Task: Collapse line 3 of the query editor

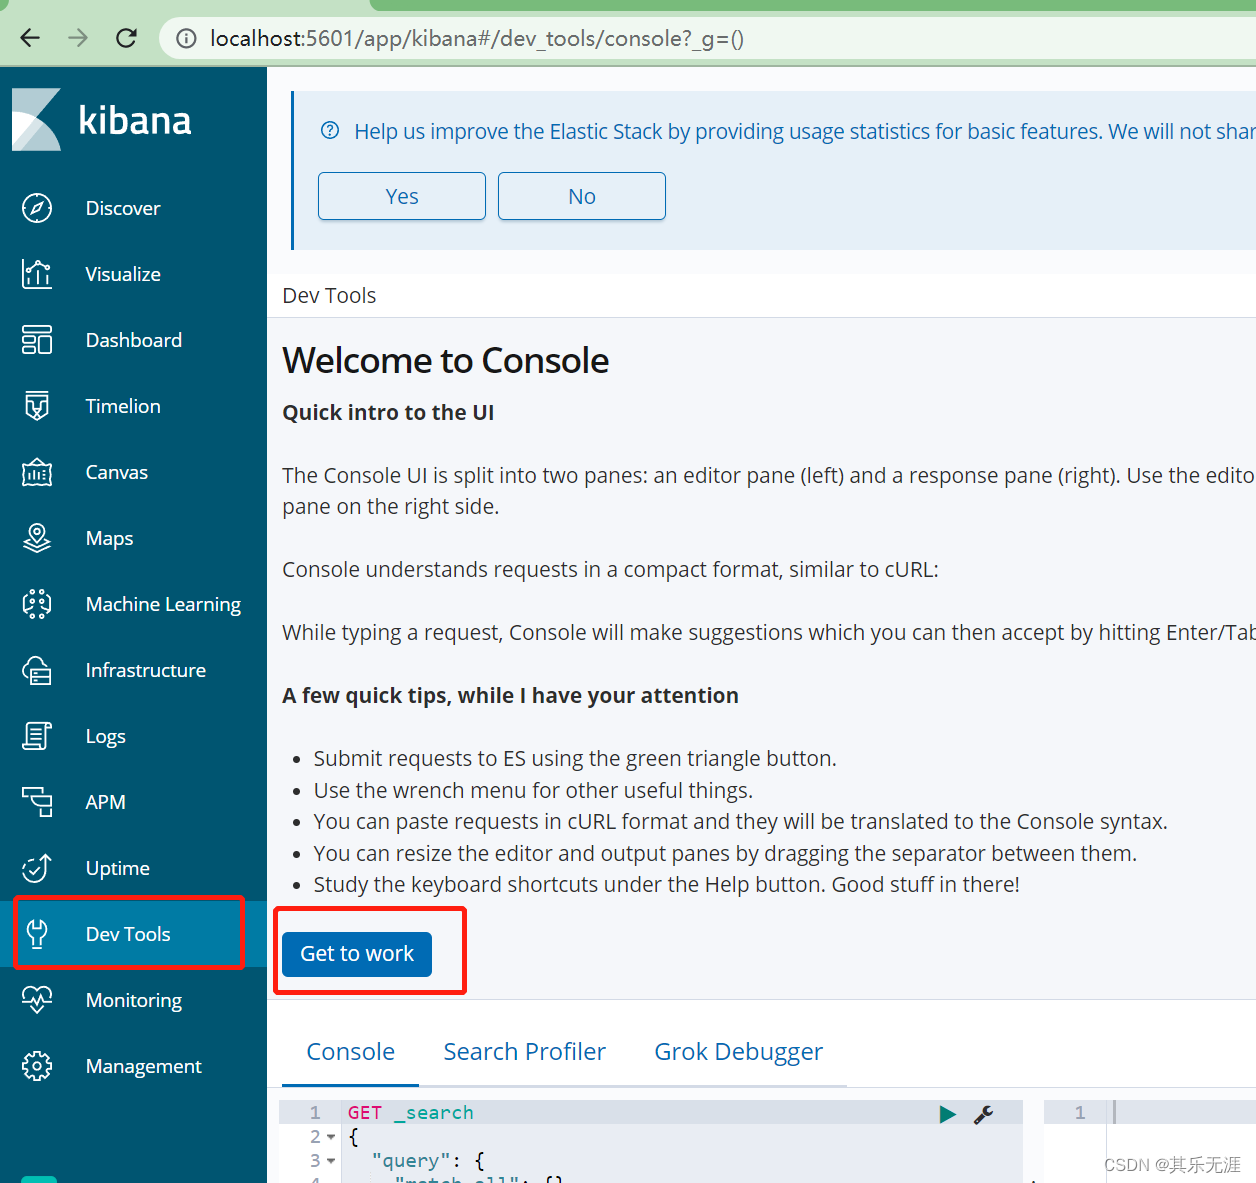Action: pyautogui.click(x=332, y=1160)
